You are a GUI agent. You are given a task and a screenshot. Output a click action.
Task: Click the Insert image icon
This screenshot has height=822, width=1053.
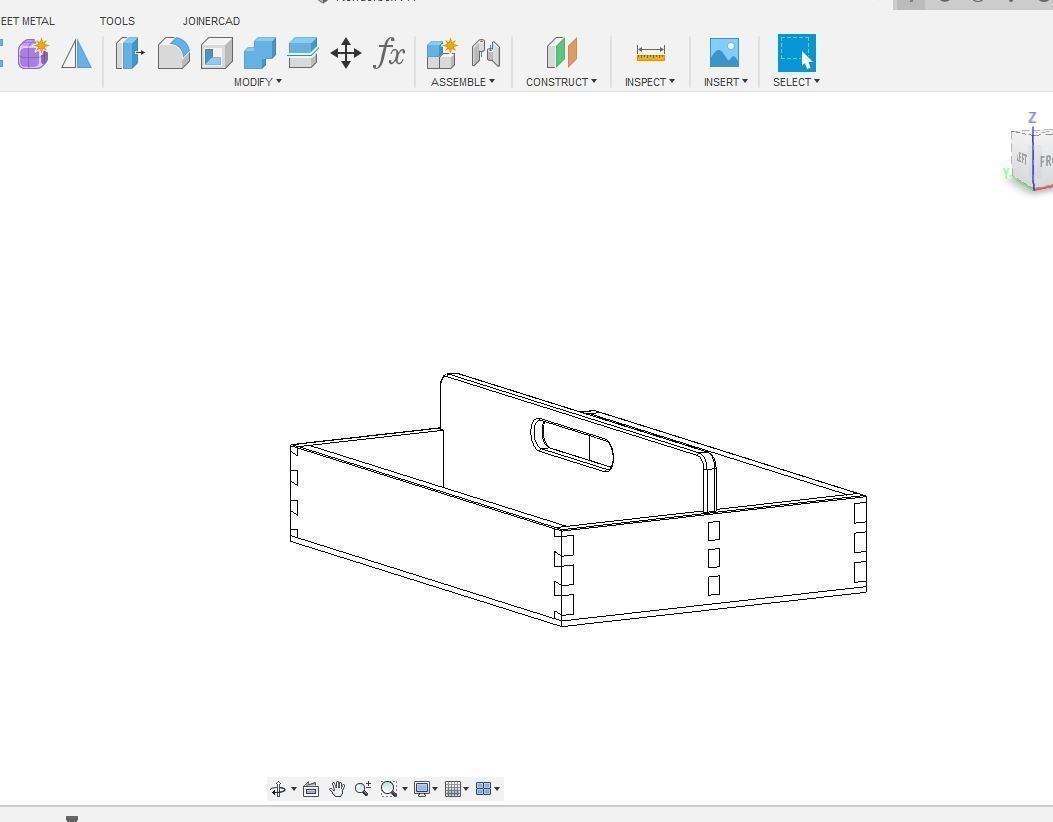point(725,52)
